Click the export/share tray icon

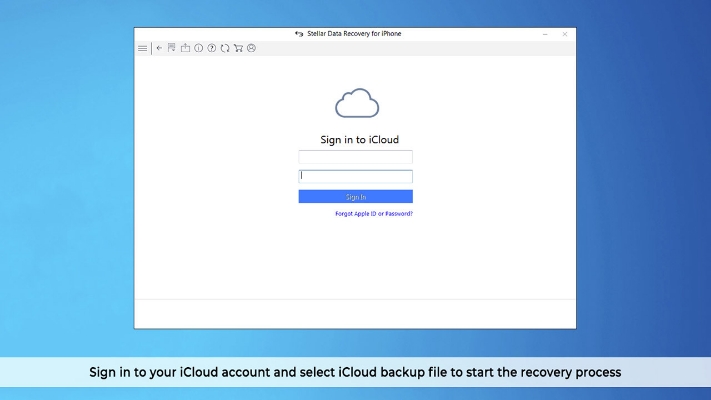point(185,48)
